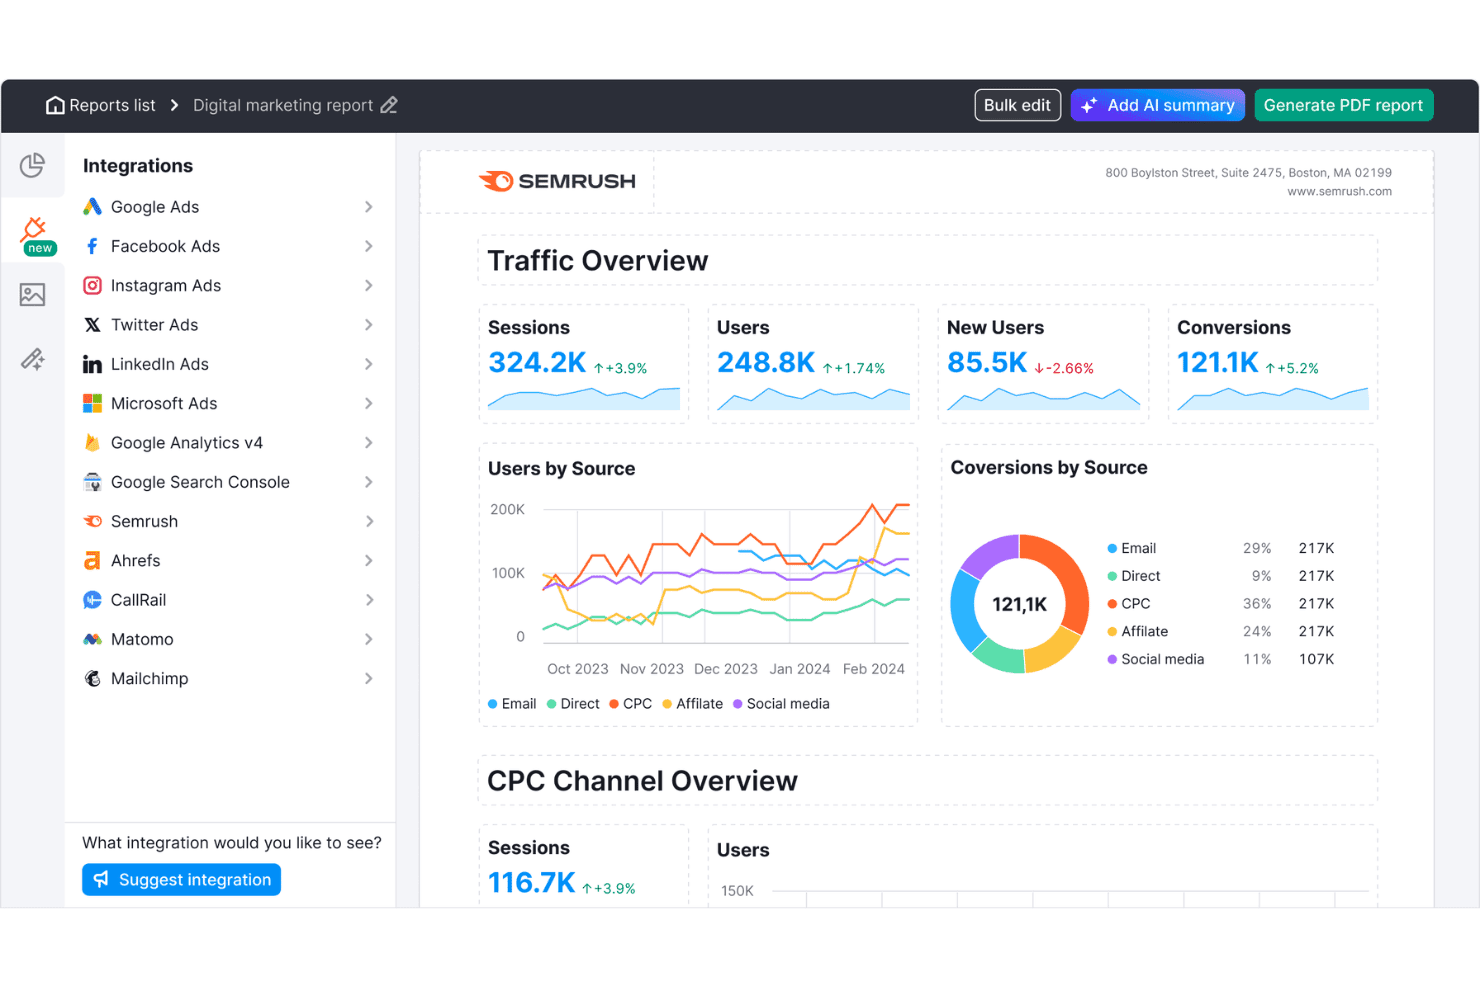Click the CallRail logo icon
The width and height of the screenshot is (1480, 987).
tap(92, 600)
